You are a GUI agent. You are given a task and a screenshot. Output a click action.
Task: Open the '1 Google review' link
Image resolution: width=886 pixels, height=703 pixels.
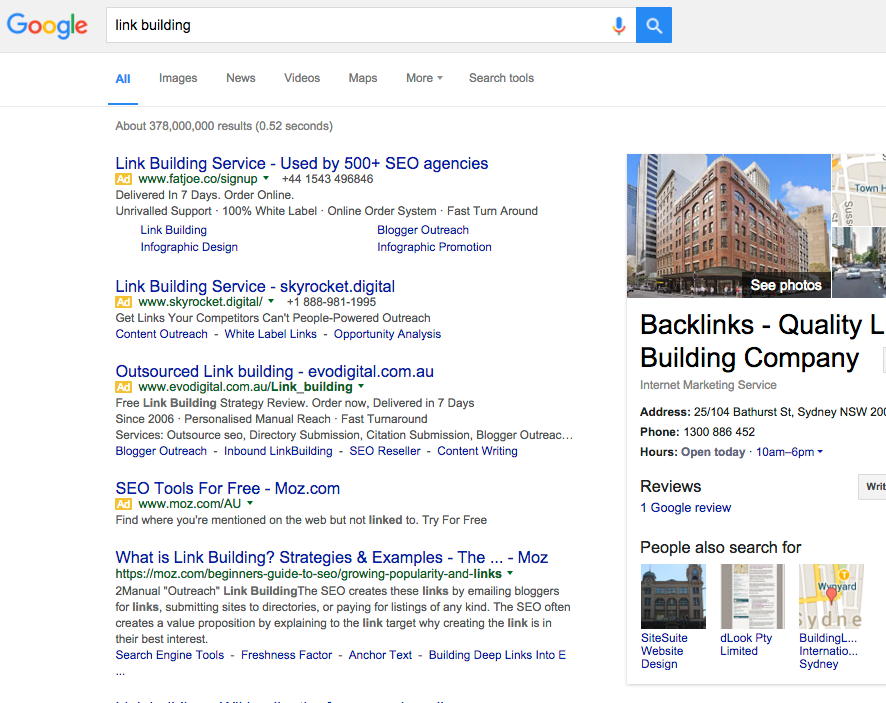click(685, 508)
